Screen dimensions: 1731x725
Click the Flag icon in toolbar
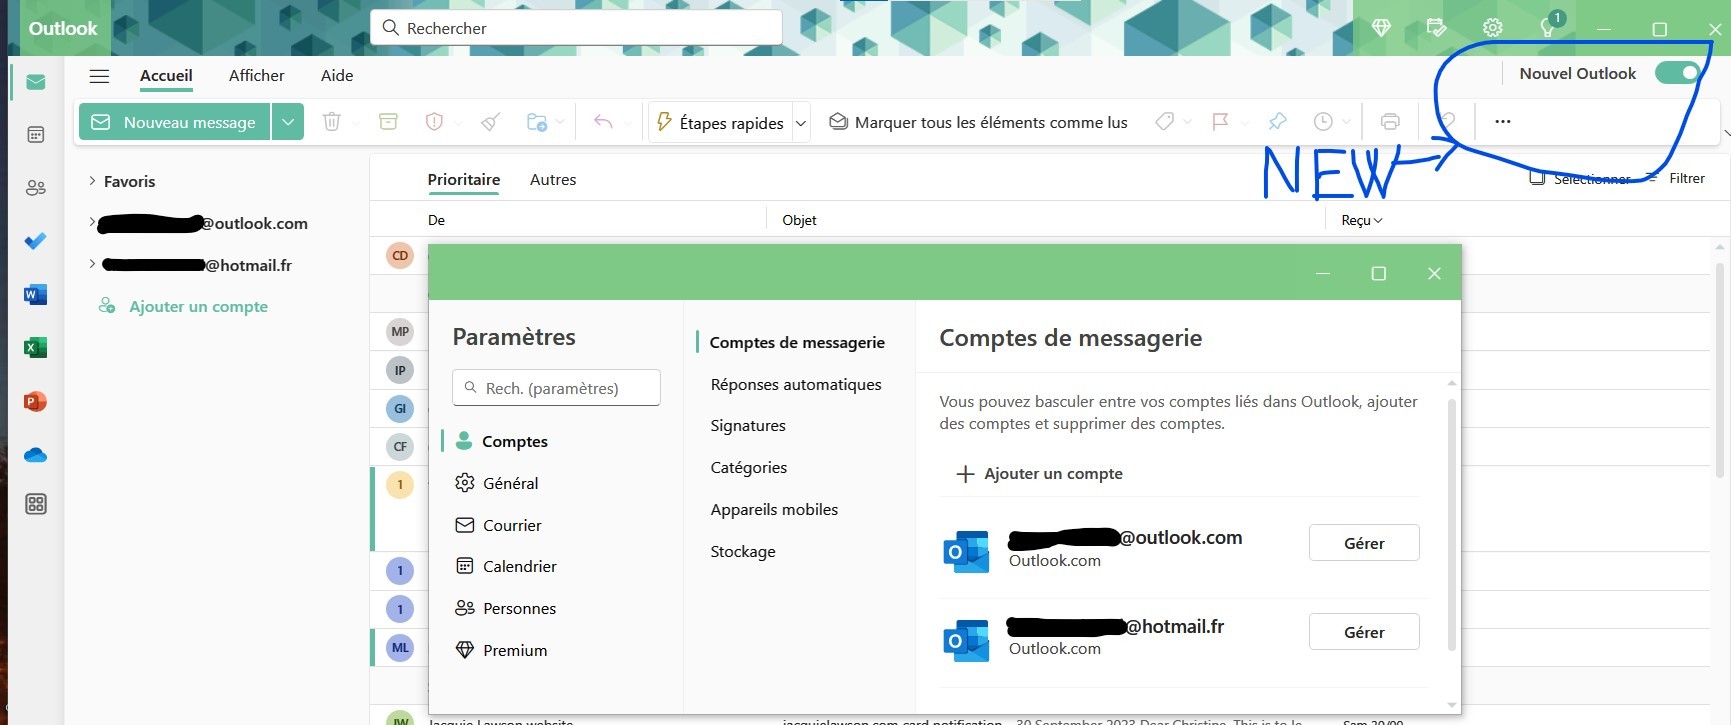1220,122
